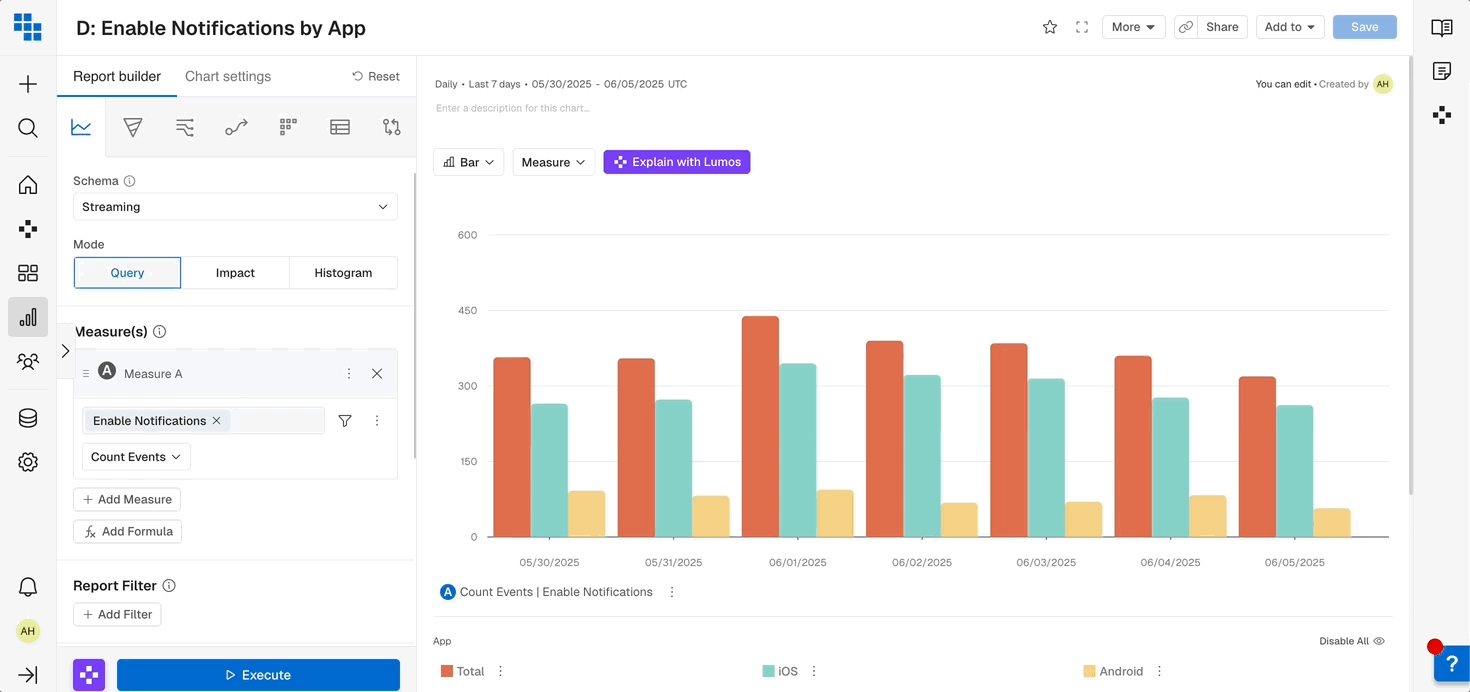This screenshot has width=1470, height=692.
Task: Select the line trend report type icon
Action: pyautogui.click(x=81, y=127)
